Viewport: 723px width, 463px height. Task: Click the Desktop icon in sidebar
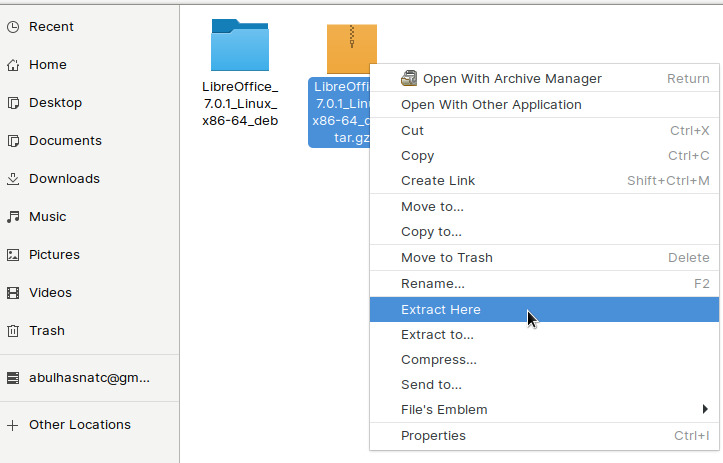[x=13, y=103]
